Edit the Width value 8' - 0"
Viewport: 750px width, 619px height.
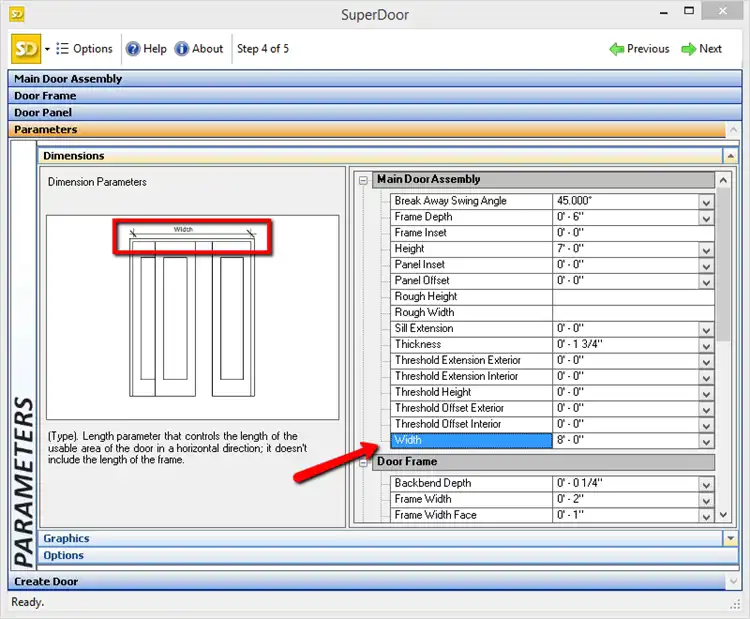coord(625,440)
